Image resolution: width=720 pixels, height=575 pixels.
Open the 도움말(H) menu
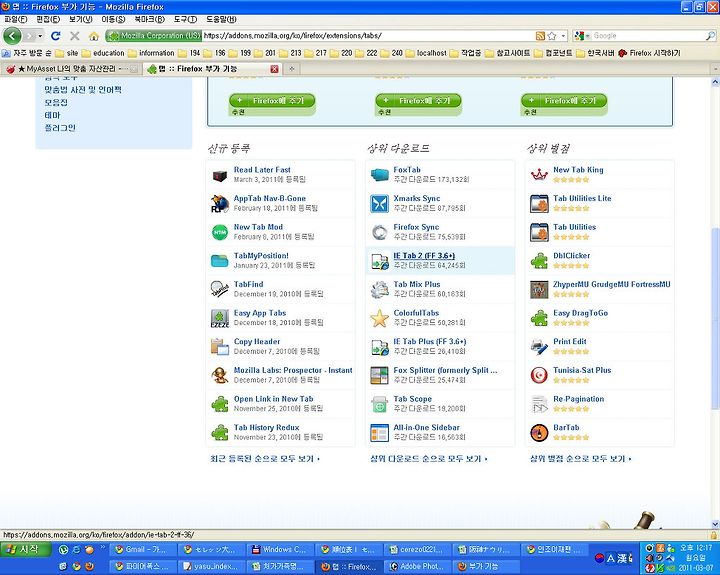[221, 19]
